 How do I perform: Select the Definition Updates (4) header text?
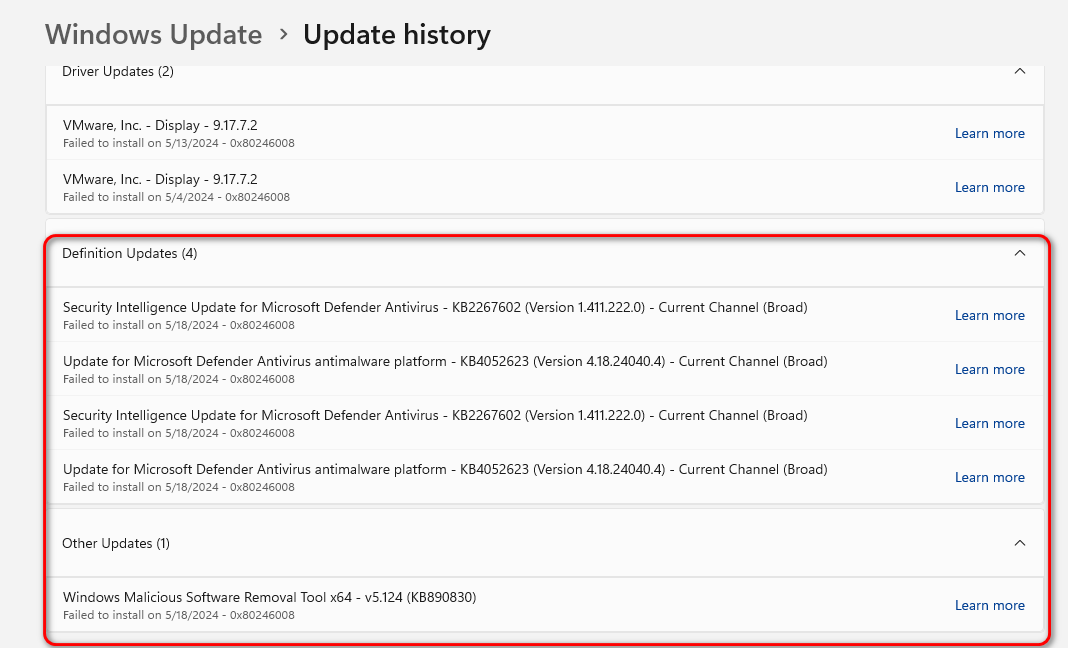[129, 253]
